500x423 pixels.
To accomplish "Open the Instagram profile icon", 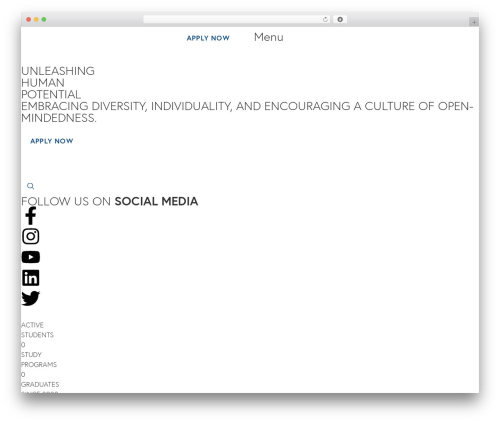I will click(31, 236).
